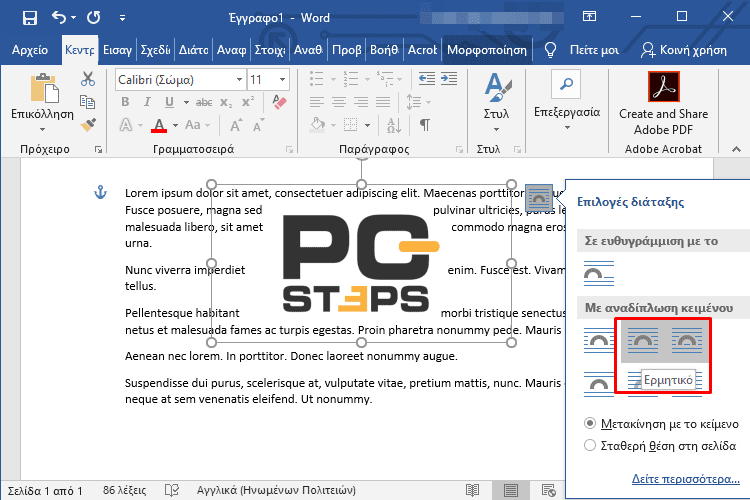Click the layout options button beside image
This screenshot has width=750, height=500.
tap(539, 198)
